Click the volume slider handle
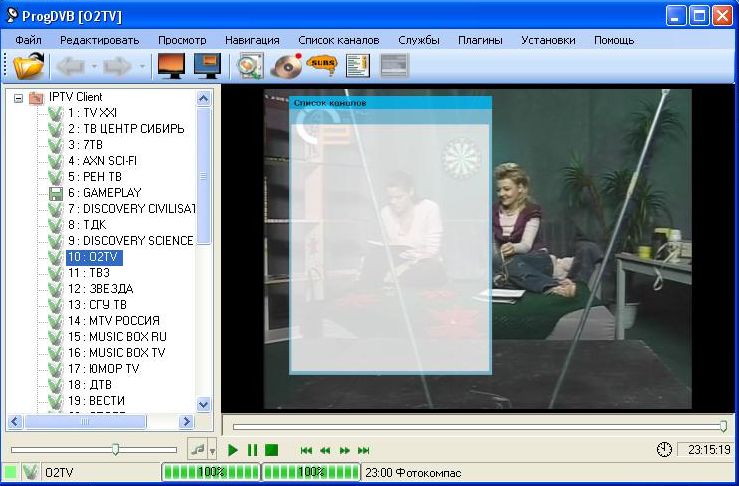The width and height of the screenshot is (739, 486). [116, 450]
